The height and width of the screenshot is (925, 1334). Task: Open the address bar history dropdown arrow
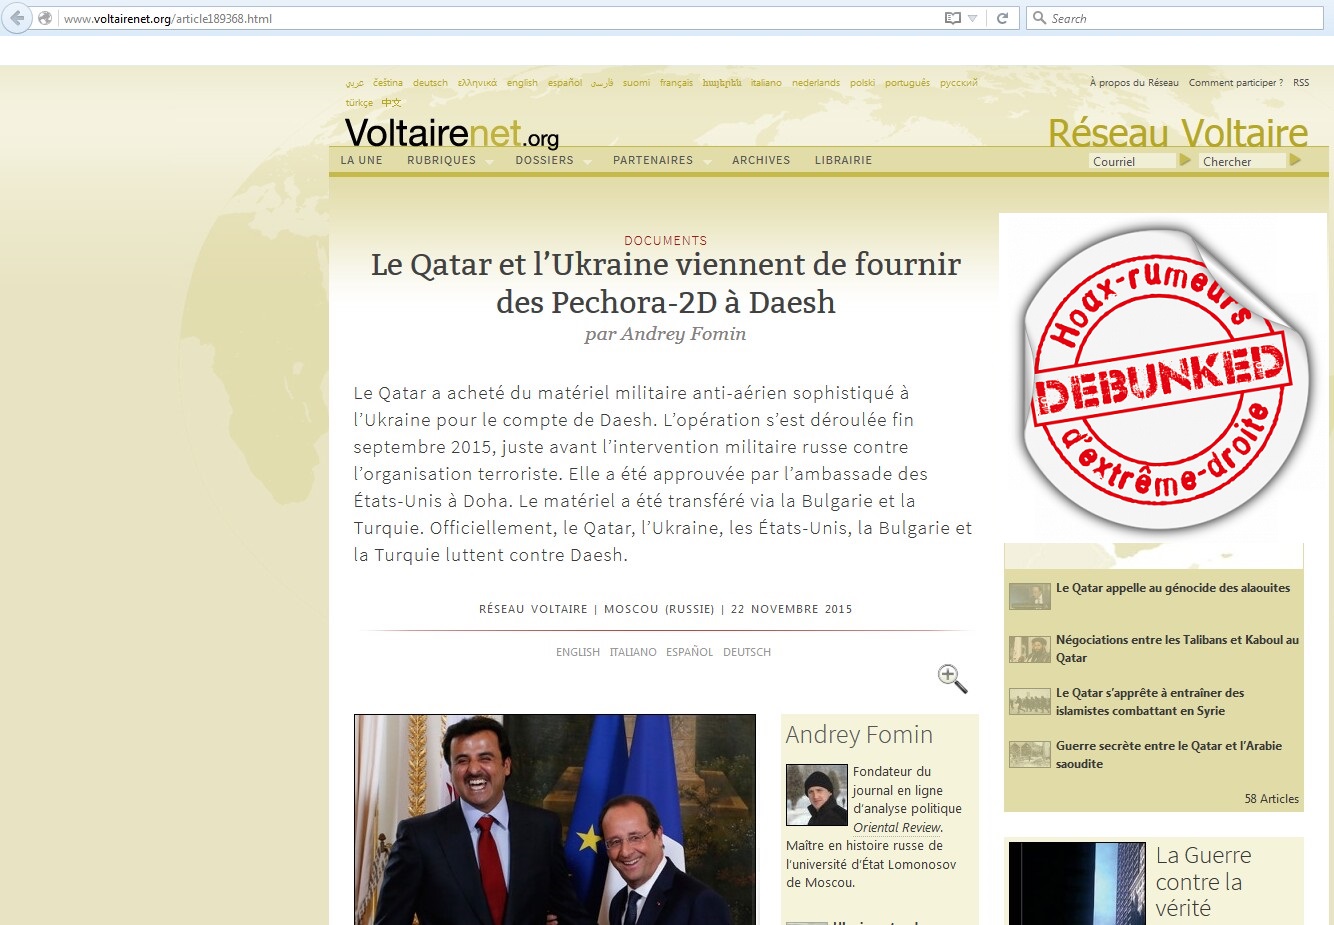click(x=972, y=18)
